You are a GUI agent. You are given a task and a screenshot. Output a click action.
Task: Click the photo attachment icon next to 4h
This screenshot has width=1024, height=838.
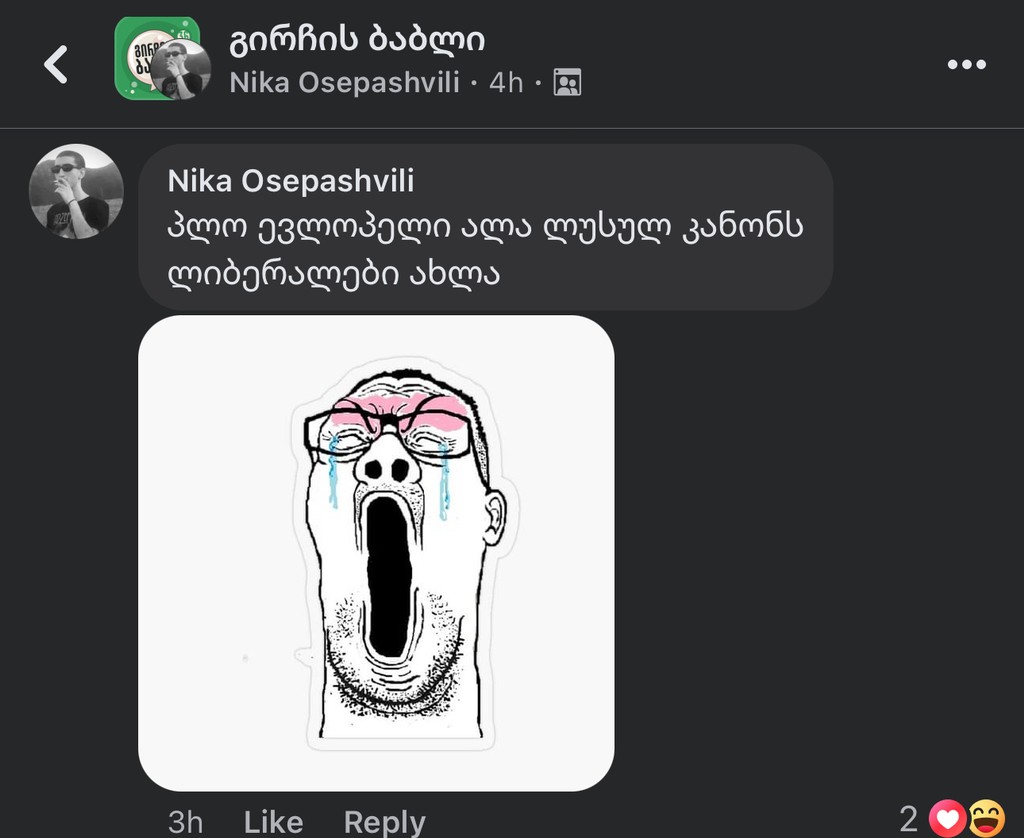tap(568, 84)
